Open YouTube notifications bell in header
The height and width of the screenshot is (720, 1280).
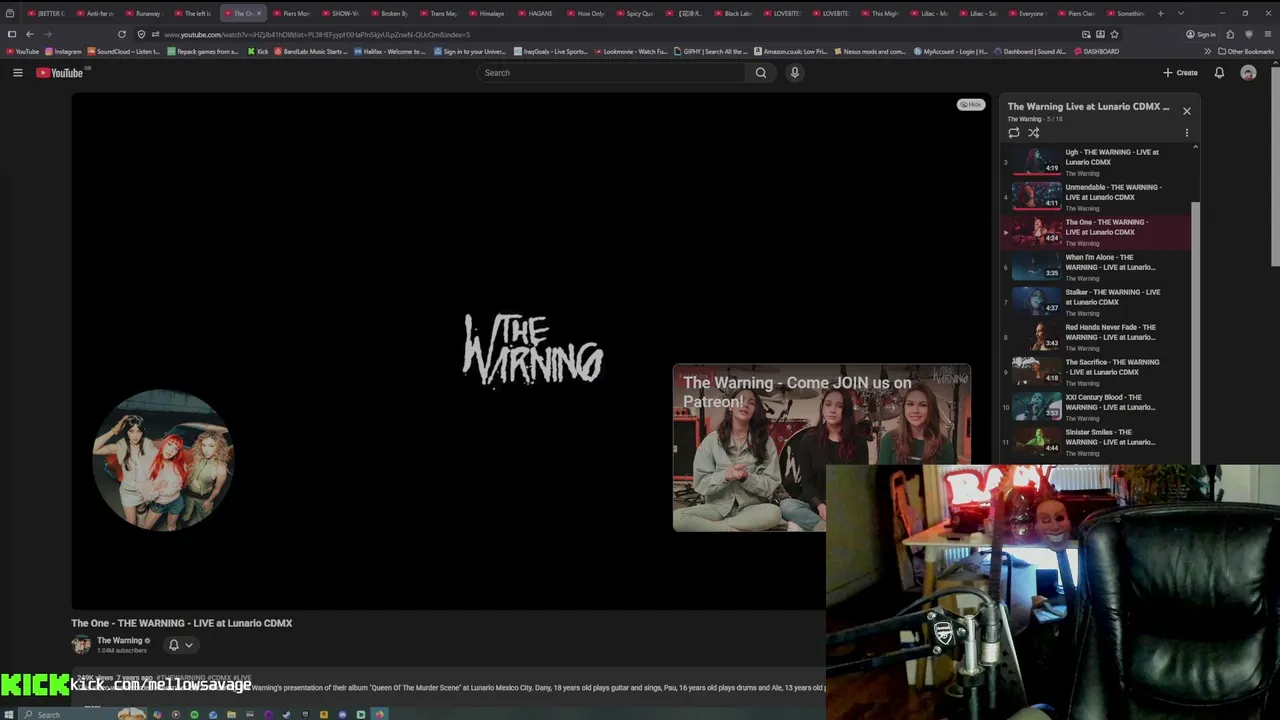[x=1219, y=72]
